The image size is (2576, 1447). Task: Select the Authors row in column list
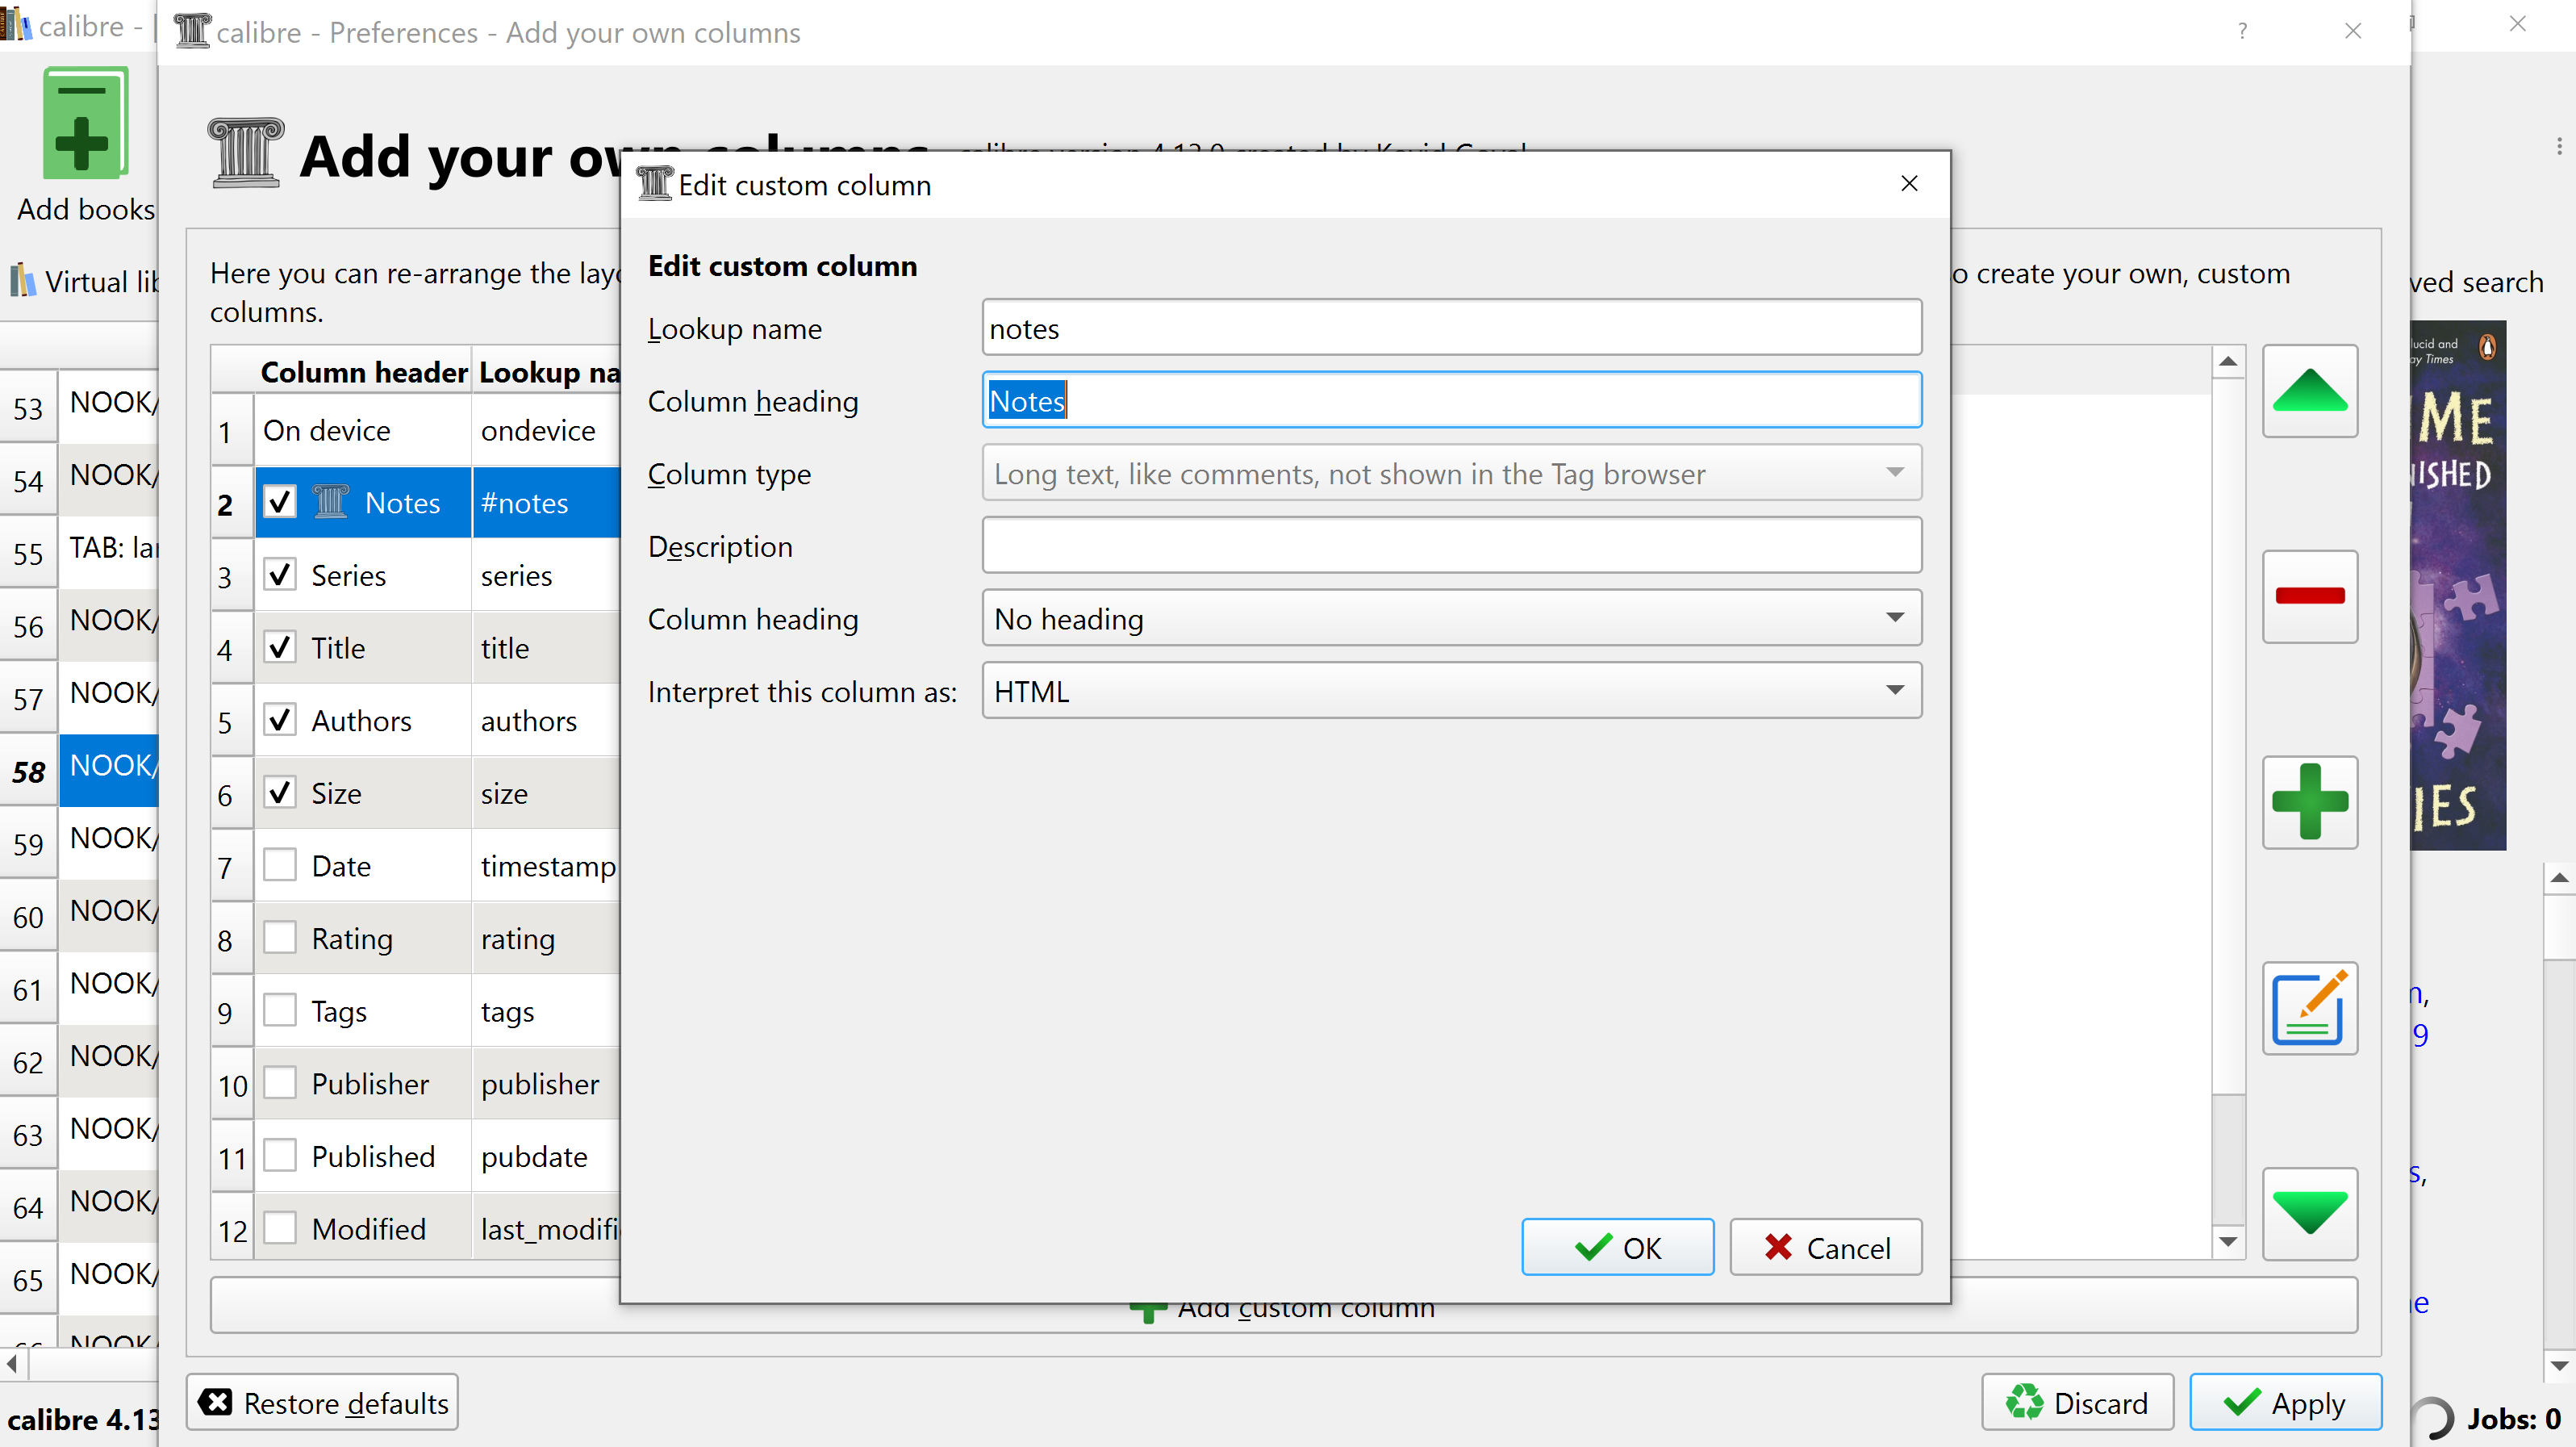click(x=361, y=720)
